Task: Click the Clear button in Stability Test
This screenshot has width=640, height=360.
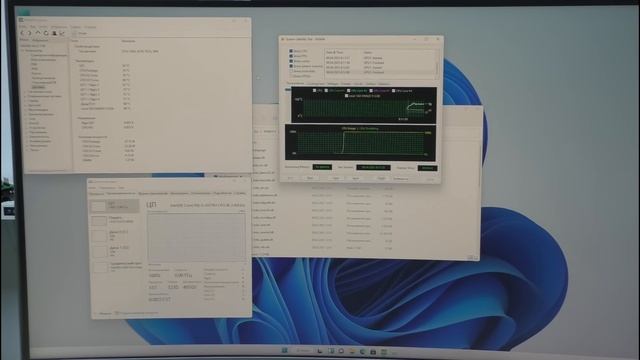Action: pos(336,178)
